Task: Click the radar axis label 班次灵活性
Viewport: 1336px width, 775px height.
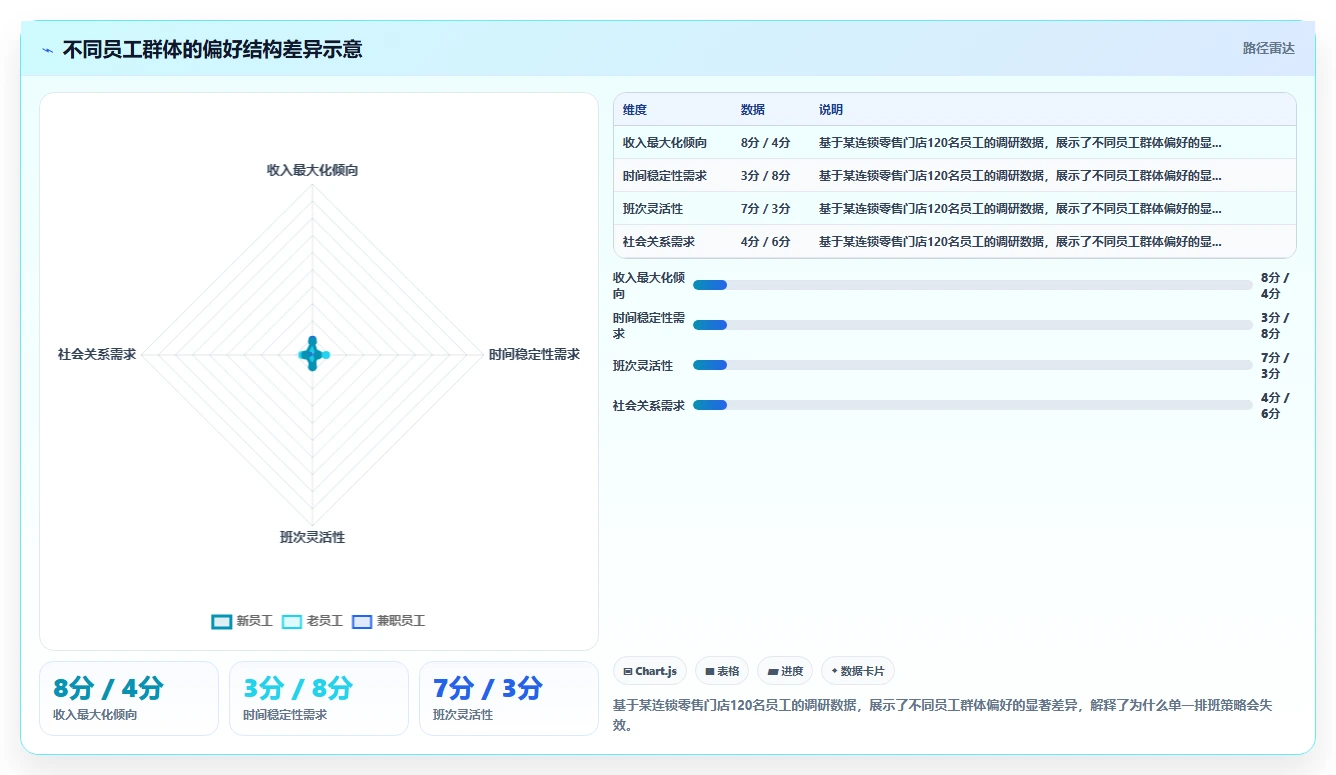Action: (x=312, y=537)
